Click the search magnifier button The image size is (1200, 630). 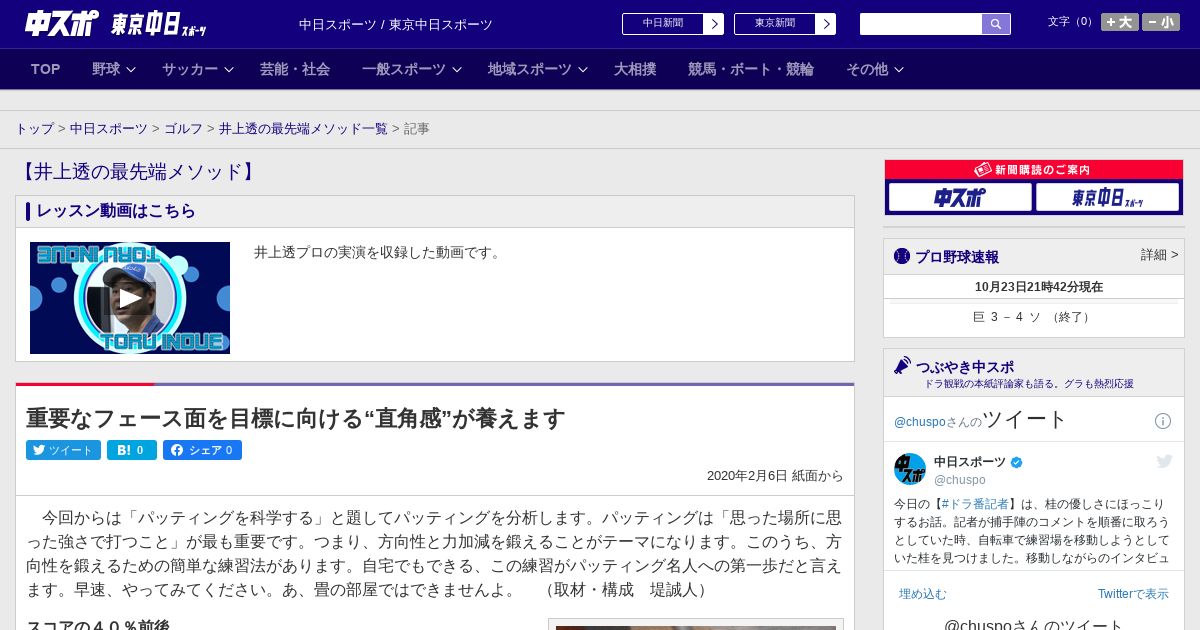[996, 24]
